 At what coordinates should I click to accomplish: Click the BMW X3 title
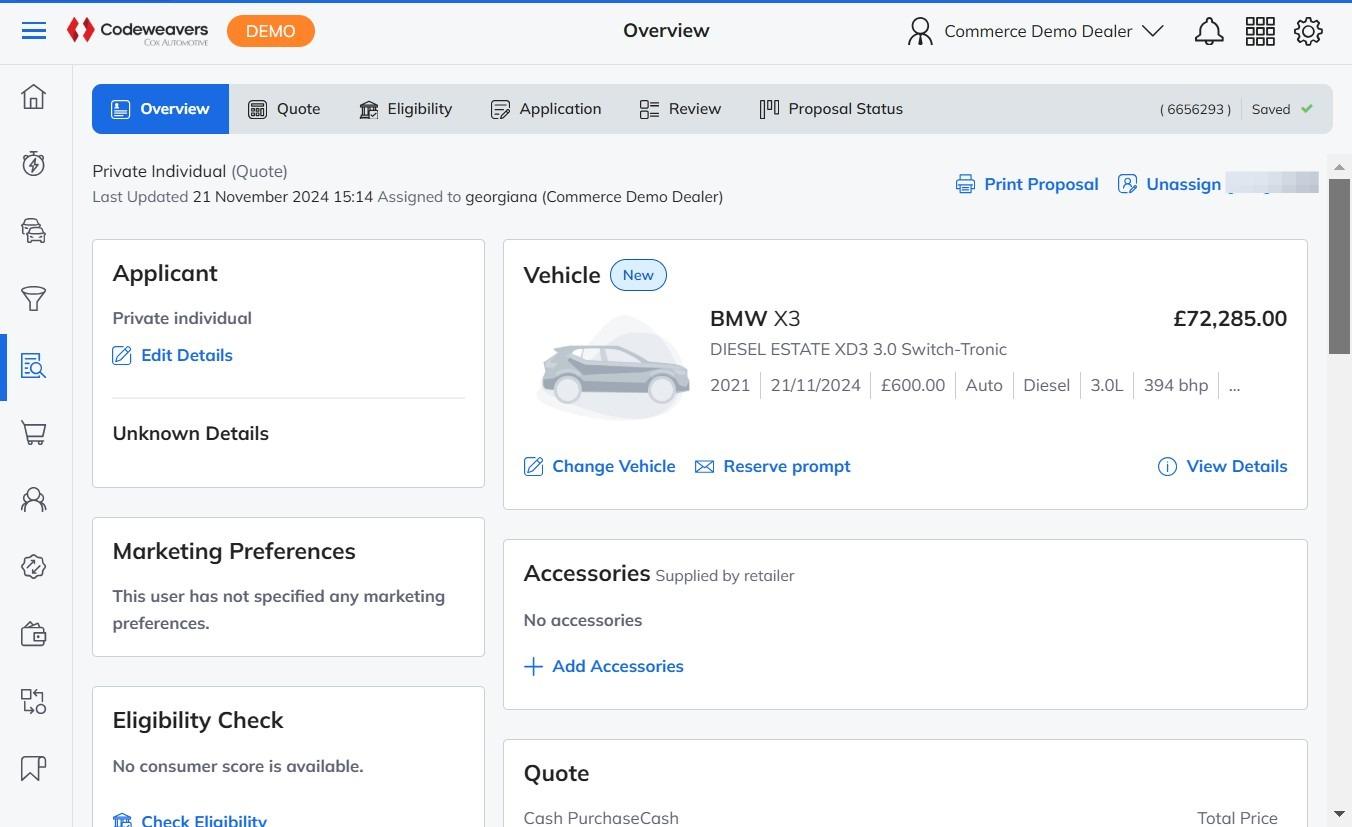755,319
